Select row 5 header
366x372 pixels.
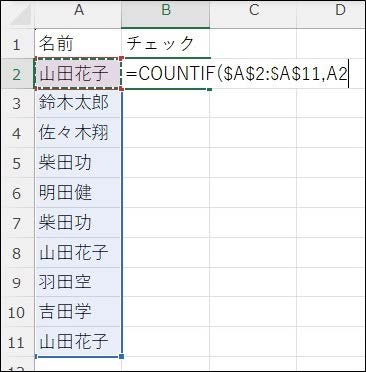coord(17,163)
